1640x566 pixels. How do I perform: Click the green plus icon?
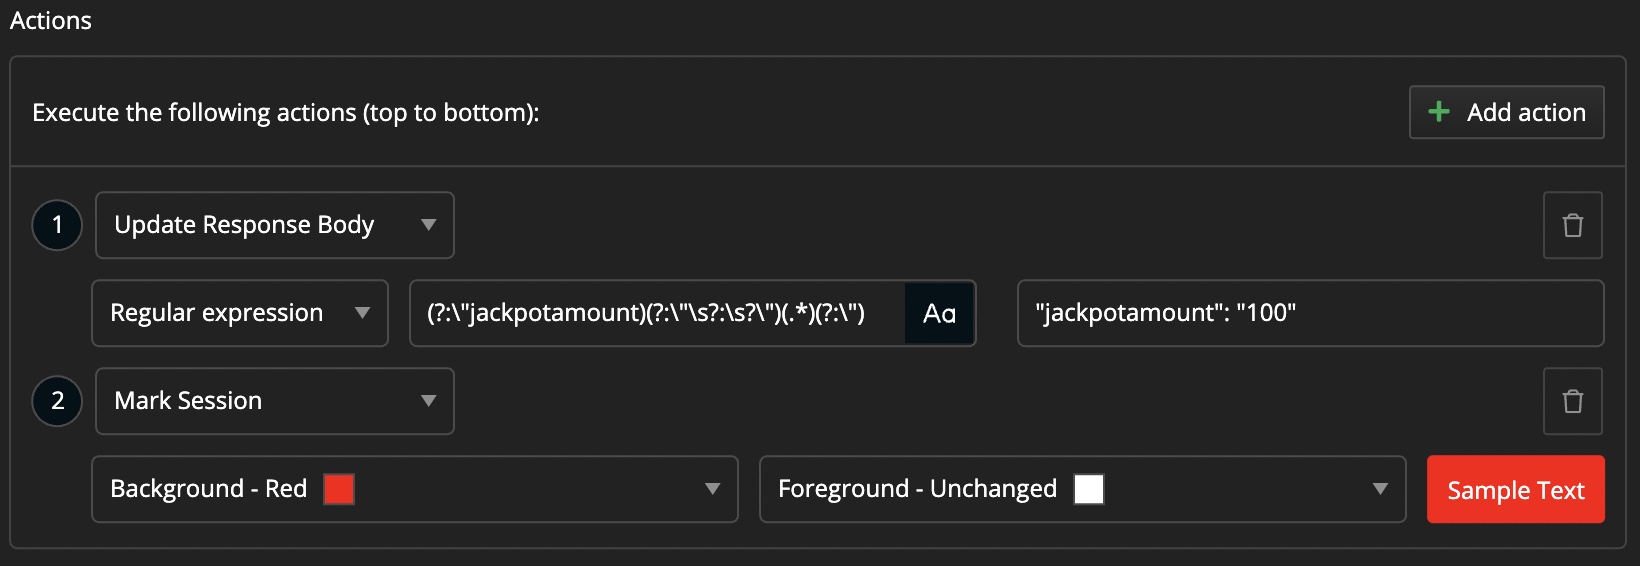pyautogui.click(x=1438, y=112)
